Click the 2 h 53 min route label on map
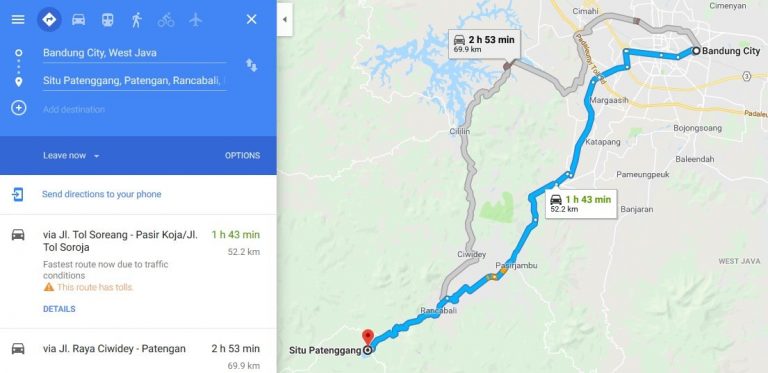 click(x=484, y=44)
